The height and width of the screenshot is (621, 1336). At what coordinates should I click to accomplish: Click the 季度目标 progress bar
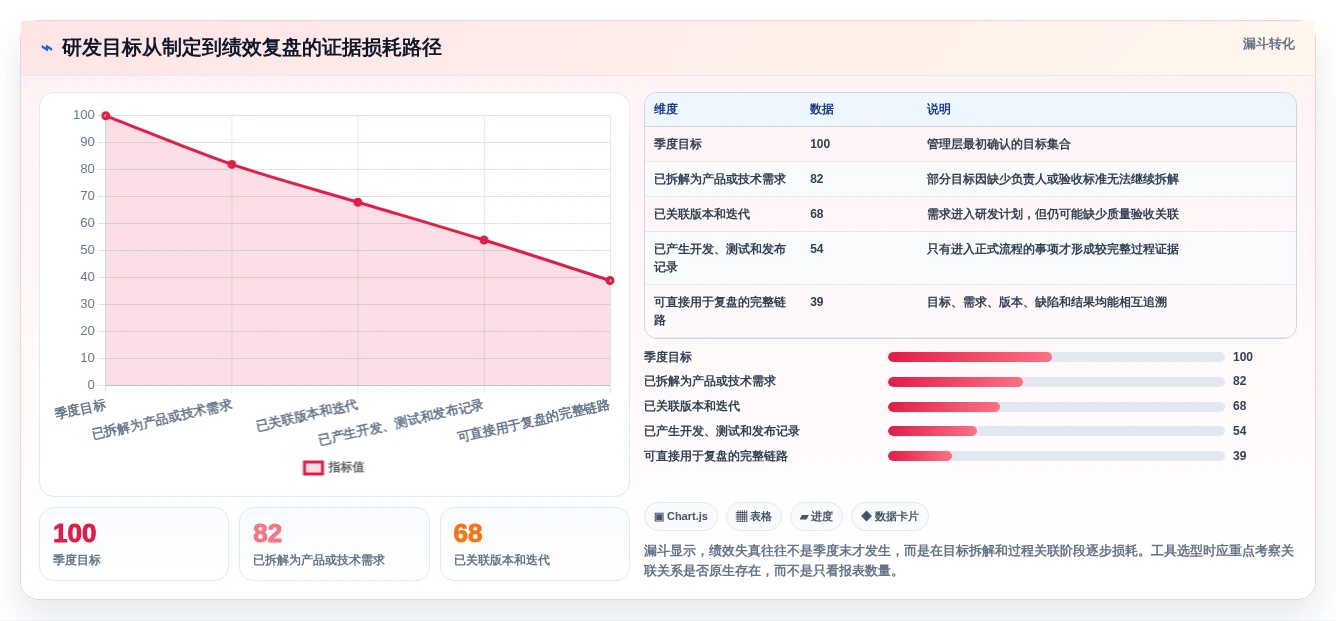[x=1056, y=357]
